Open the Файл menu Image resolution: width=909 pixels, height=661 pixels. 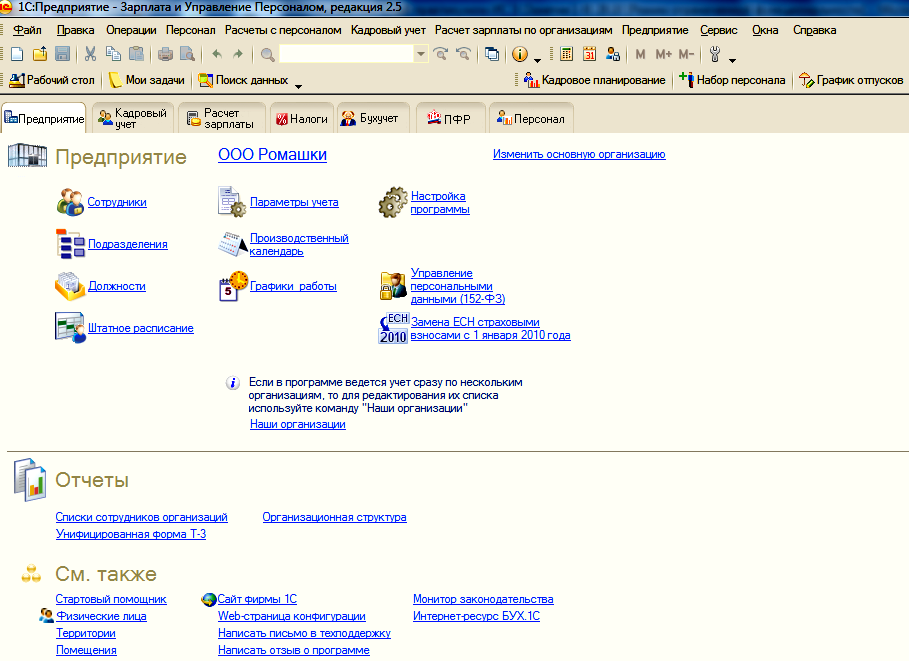tap(27, 30)
